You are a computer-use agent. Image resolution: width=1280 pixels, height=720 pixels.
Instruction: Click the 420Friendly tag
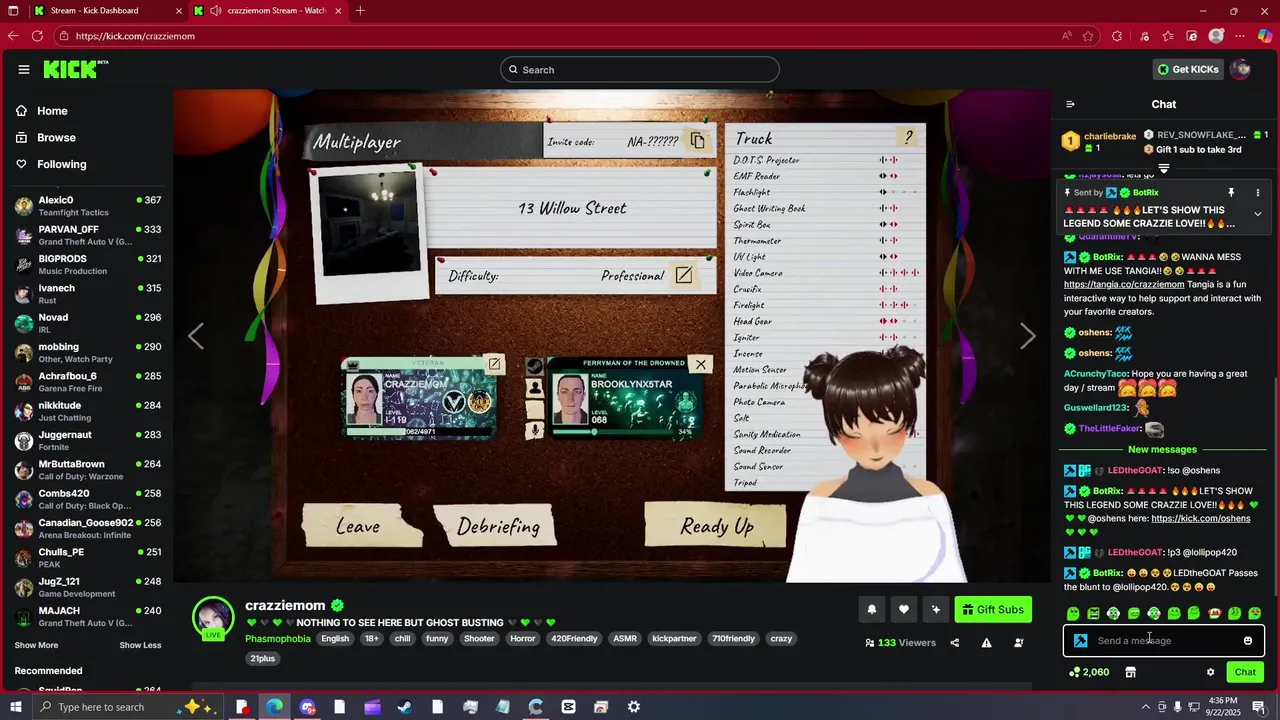click(x=573, y=639)
